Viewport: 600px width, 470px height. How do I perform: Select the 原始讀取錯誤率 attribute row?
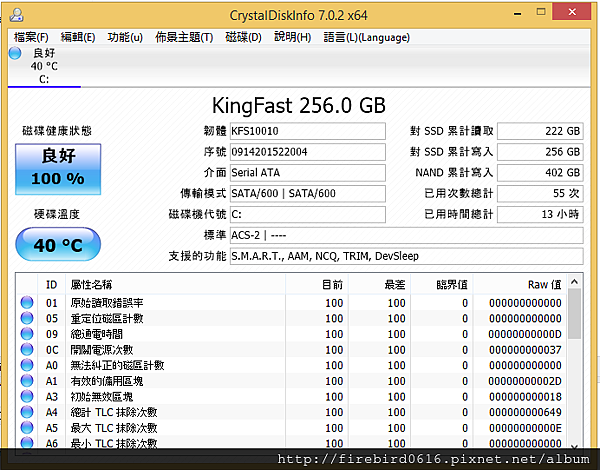pos(291,303)
